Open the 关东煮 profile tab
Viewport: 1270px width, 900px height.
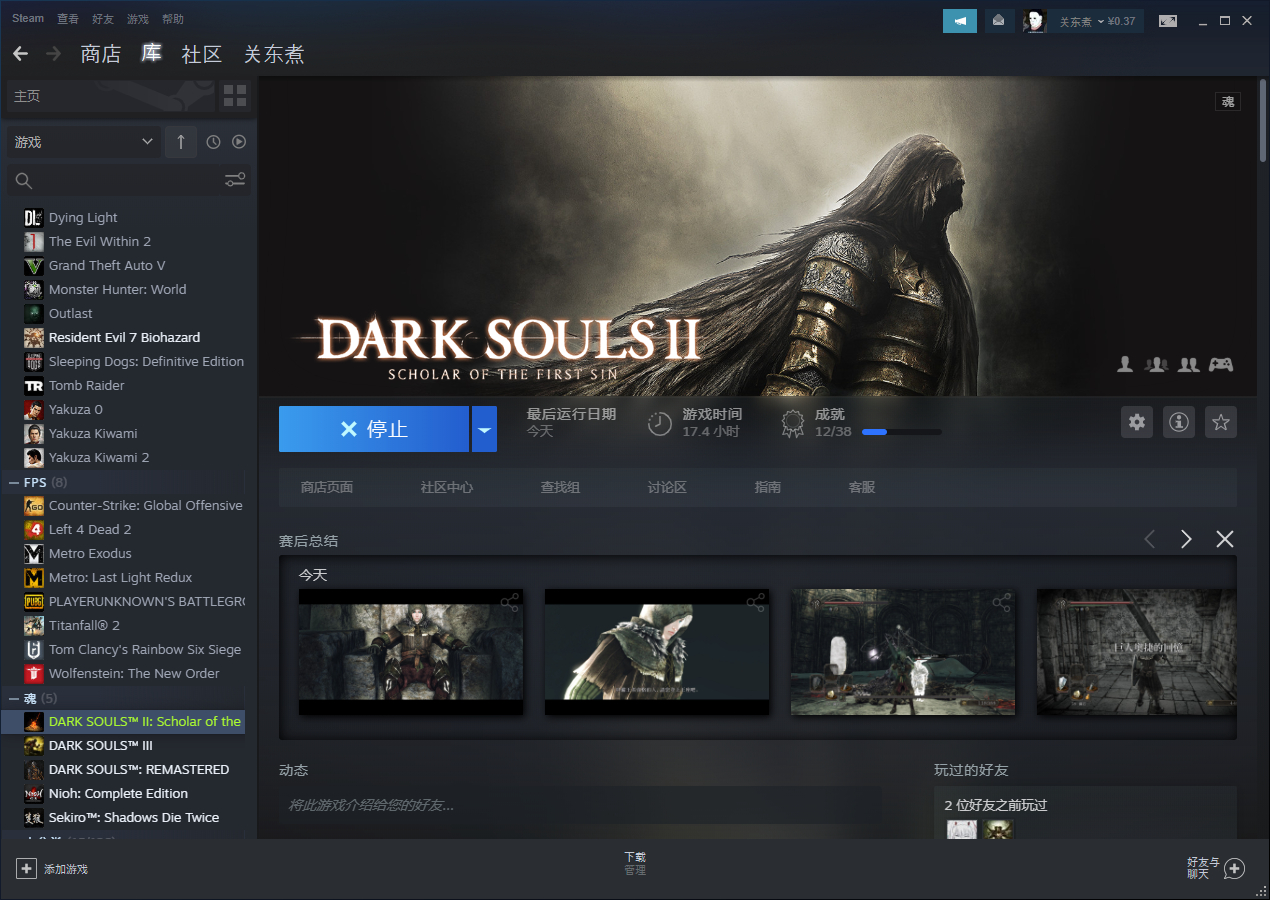274,54
